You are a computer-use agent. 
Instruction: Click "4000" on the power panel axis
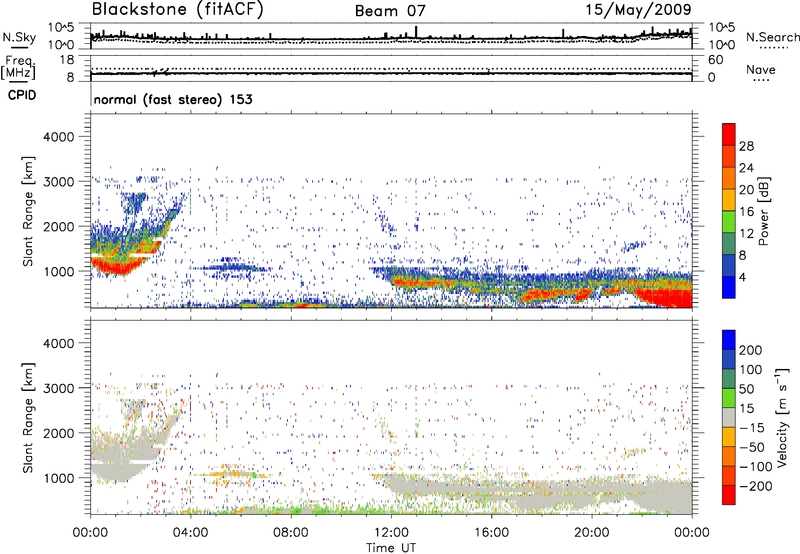click(58, 137)
